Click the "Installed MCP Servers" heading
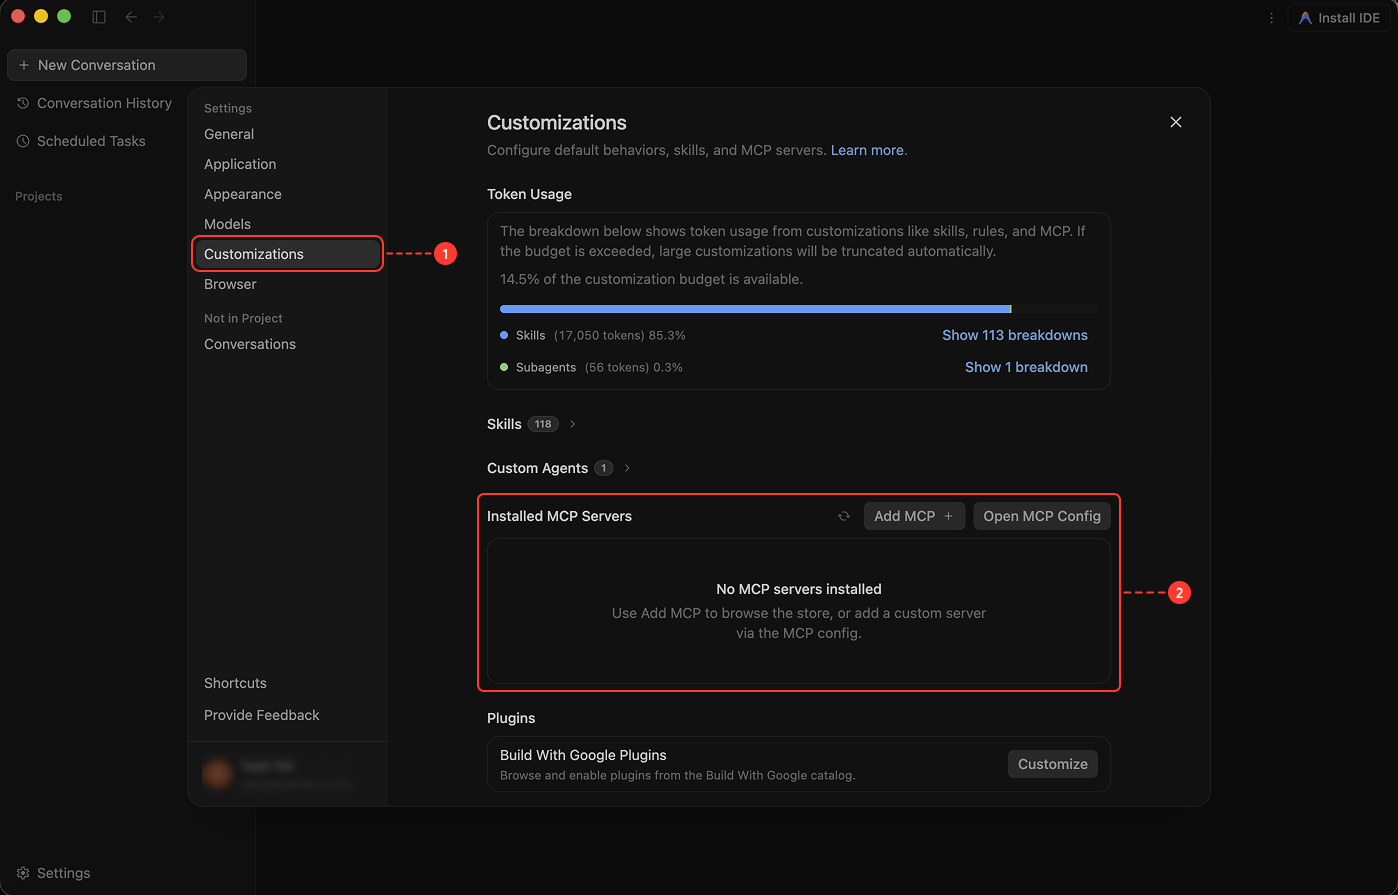 click(x=559, y=516)
